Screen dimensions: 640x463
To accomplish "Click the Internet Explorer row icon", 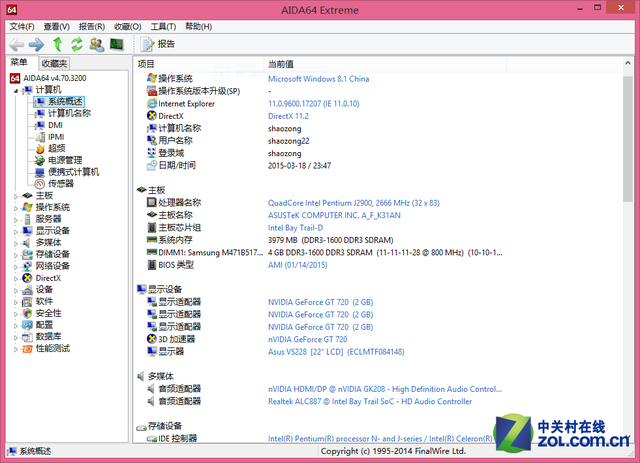I will click(x=152, y=104).
